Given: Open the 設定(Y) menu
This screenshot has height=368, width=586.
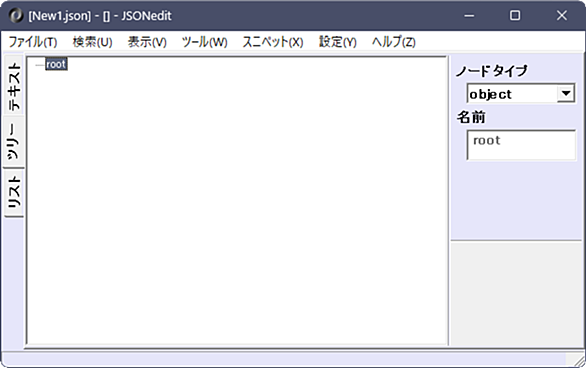Looking at the screenshot, I should 337,42.
